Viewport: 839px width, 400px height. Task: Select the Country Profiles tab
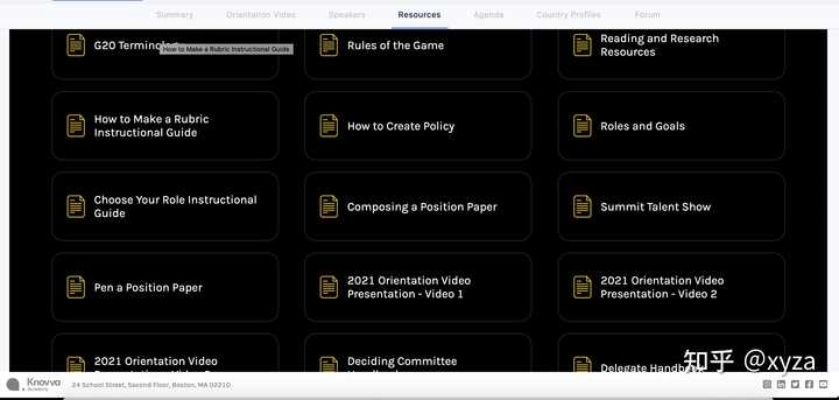point(568,15)
